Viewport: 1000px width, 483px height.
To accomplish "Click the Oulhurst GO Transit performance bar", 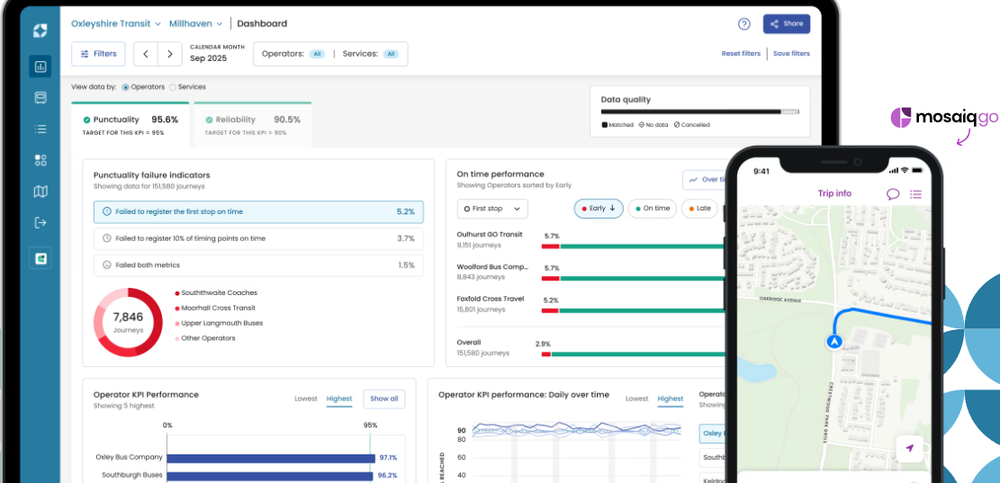I will coord(633,246).
